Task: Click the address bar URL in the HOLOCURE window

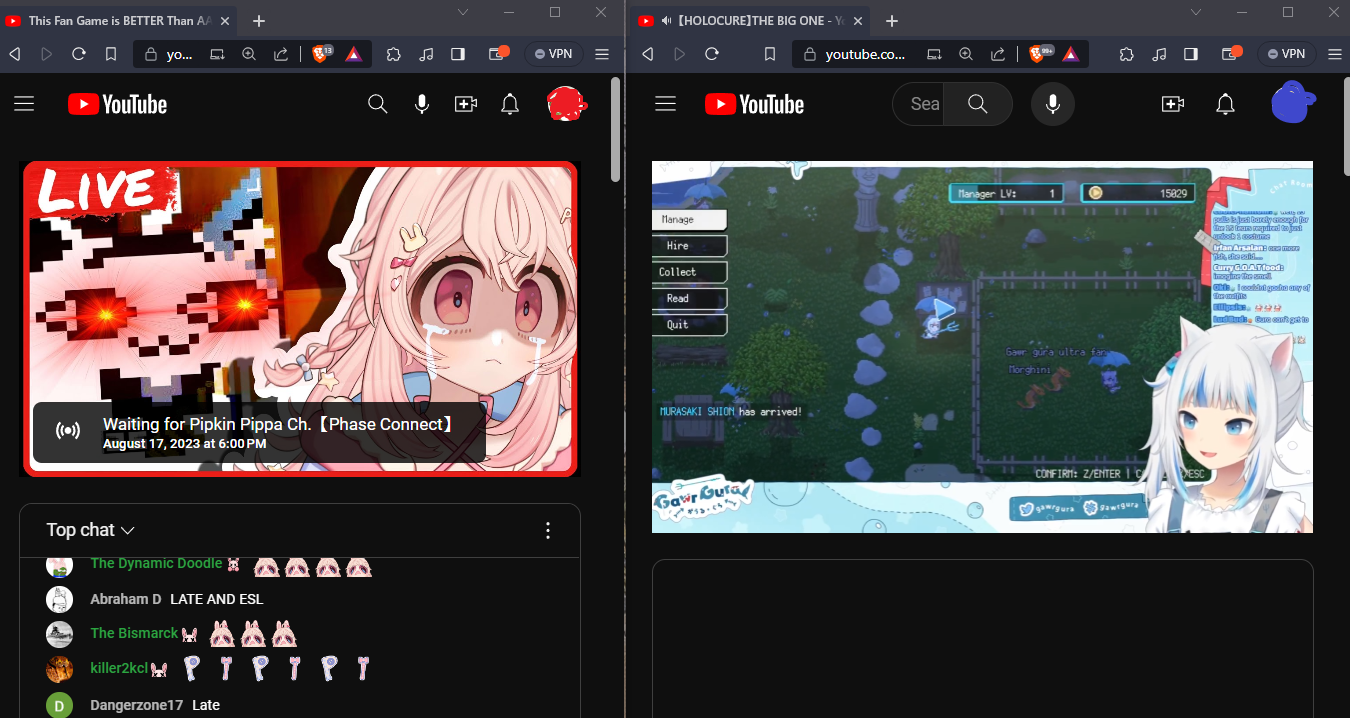Action: coord(865,54)
